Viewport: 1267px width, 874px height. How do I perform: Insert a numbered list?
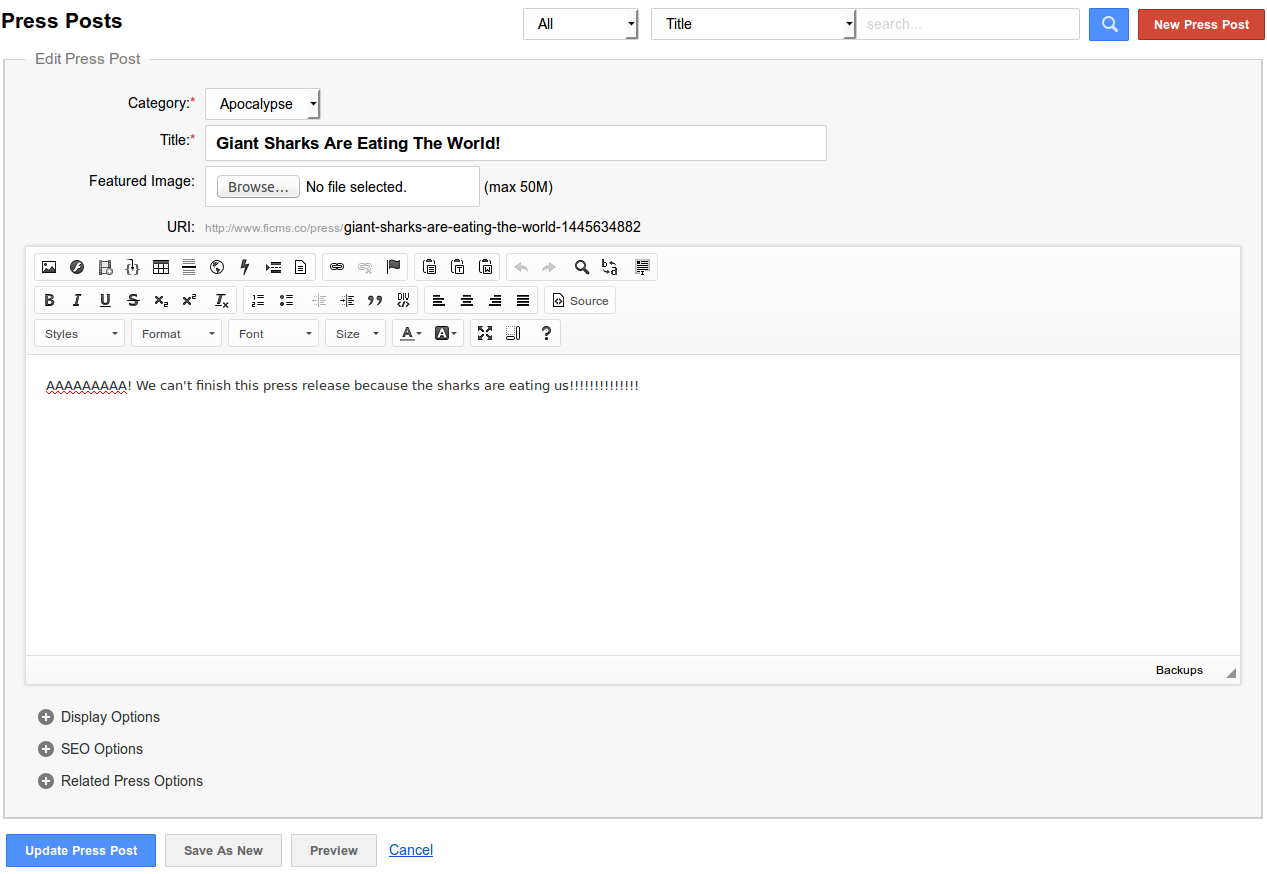tap(258, 300)
